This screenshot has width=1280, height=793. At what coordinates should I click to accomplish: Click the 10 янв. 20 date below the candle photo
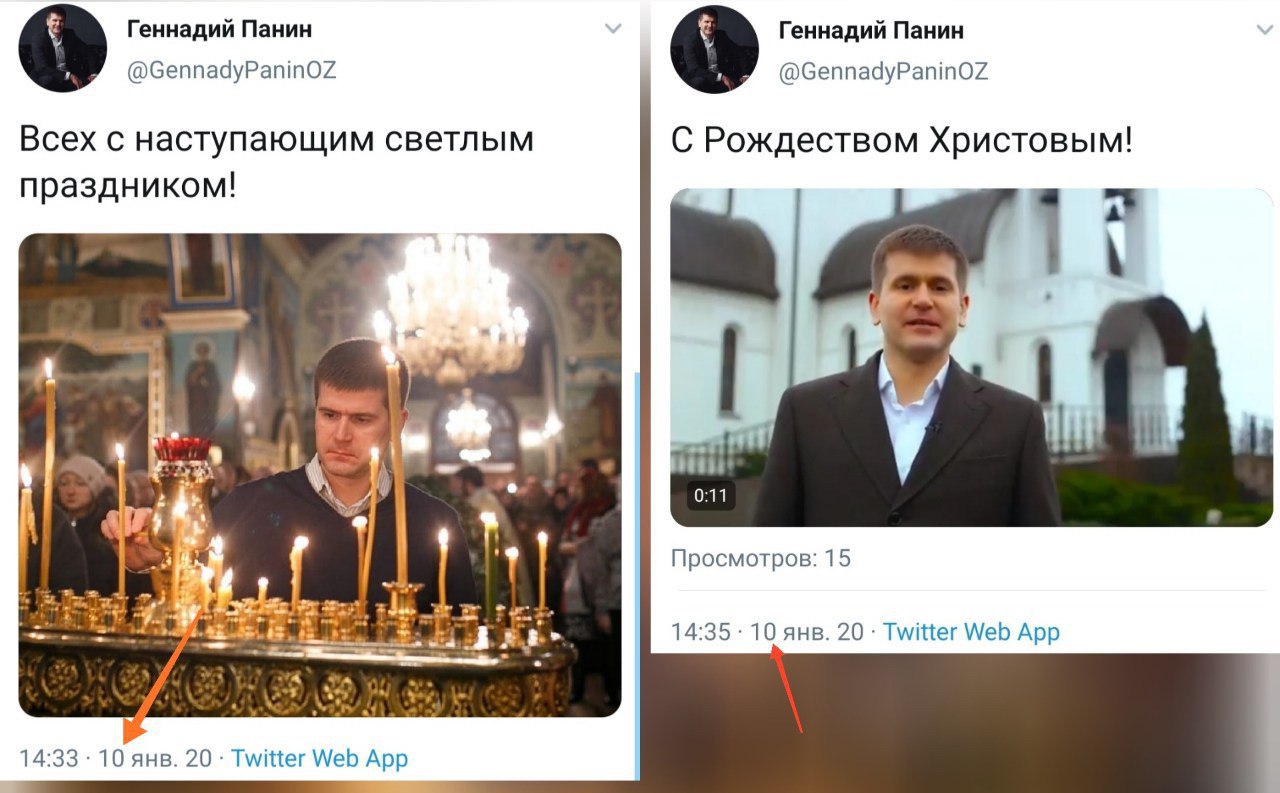155,758
